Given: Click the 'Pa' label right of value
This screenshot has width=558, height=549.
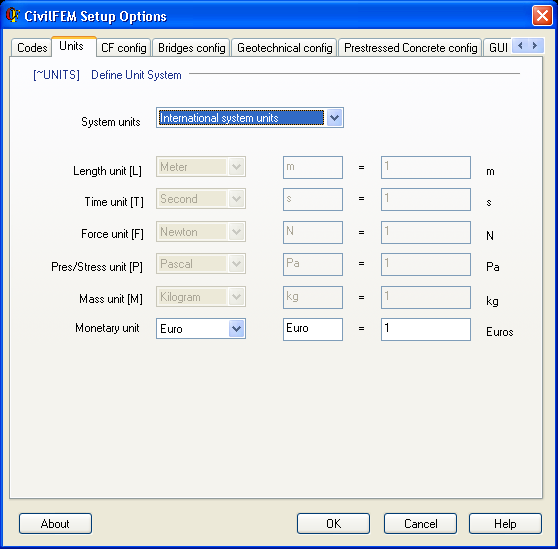Looking at the screenshot, I should (x=493, y=267).
